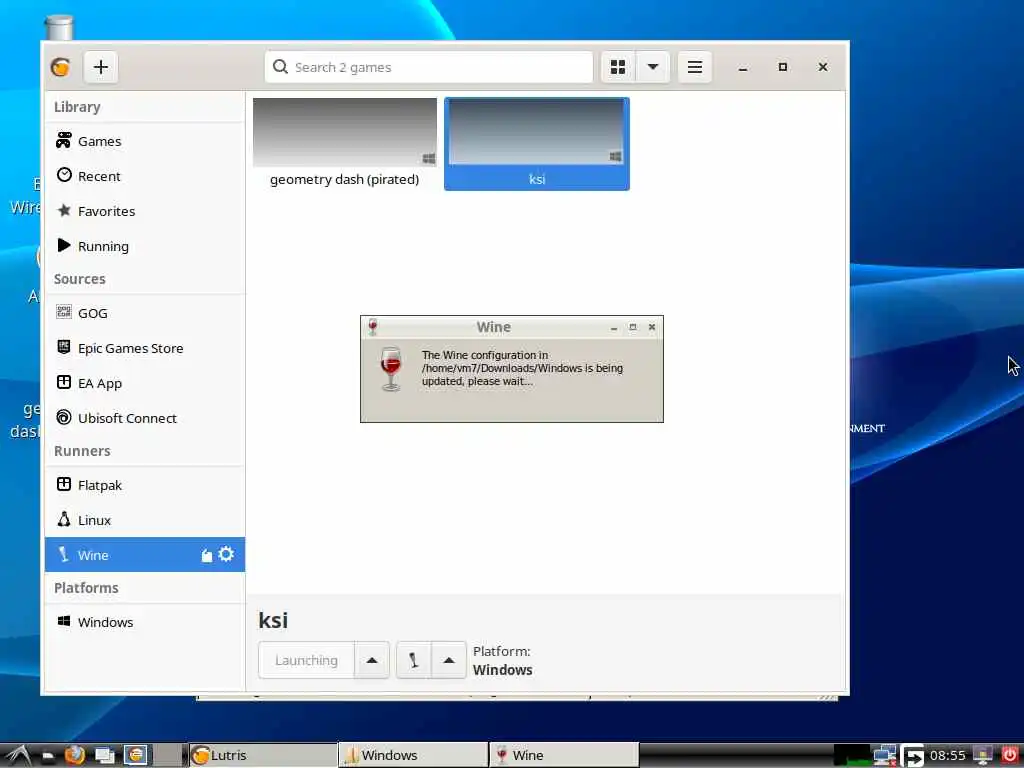This screenshot has width=1024, height=768.
Task: Switch to Wine taskbar window button
Action: click(564, 755)
